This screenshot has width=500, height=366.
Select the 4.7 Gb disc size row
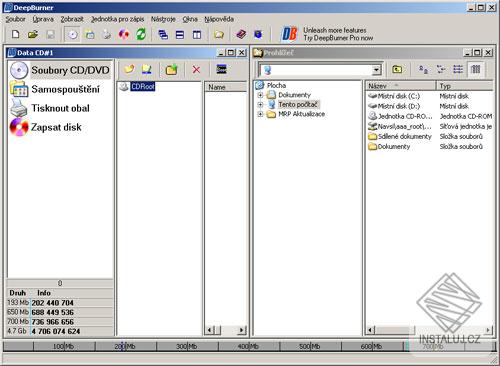(x=60, y=331)
